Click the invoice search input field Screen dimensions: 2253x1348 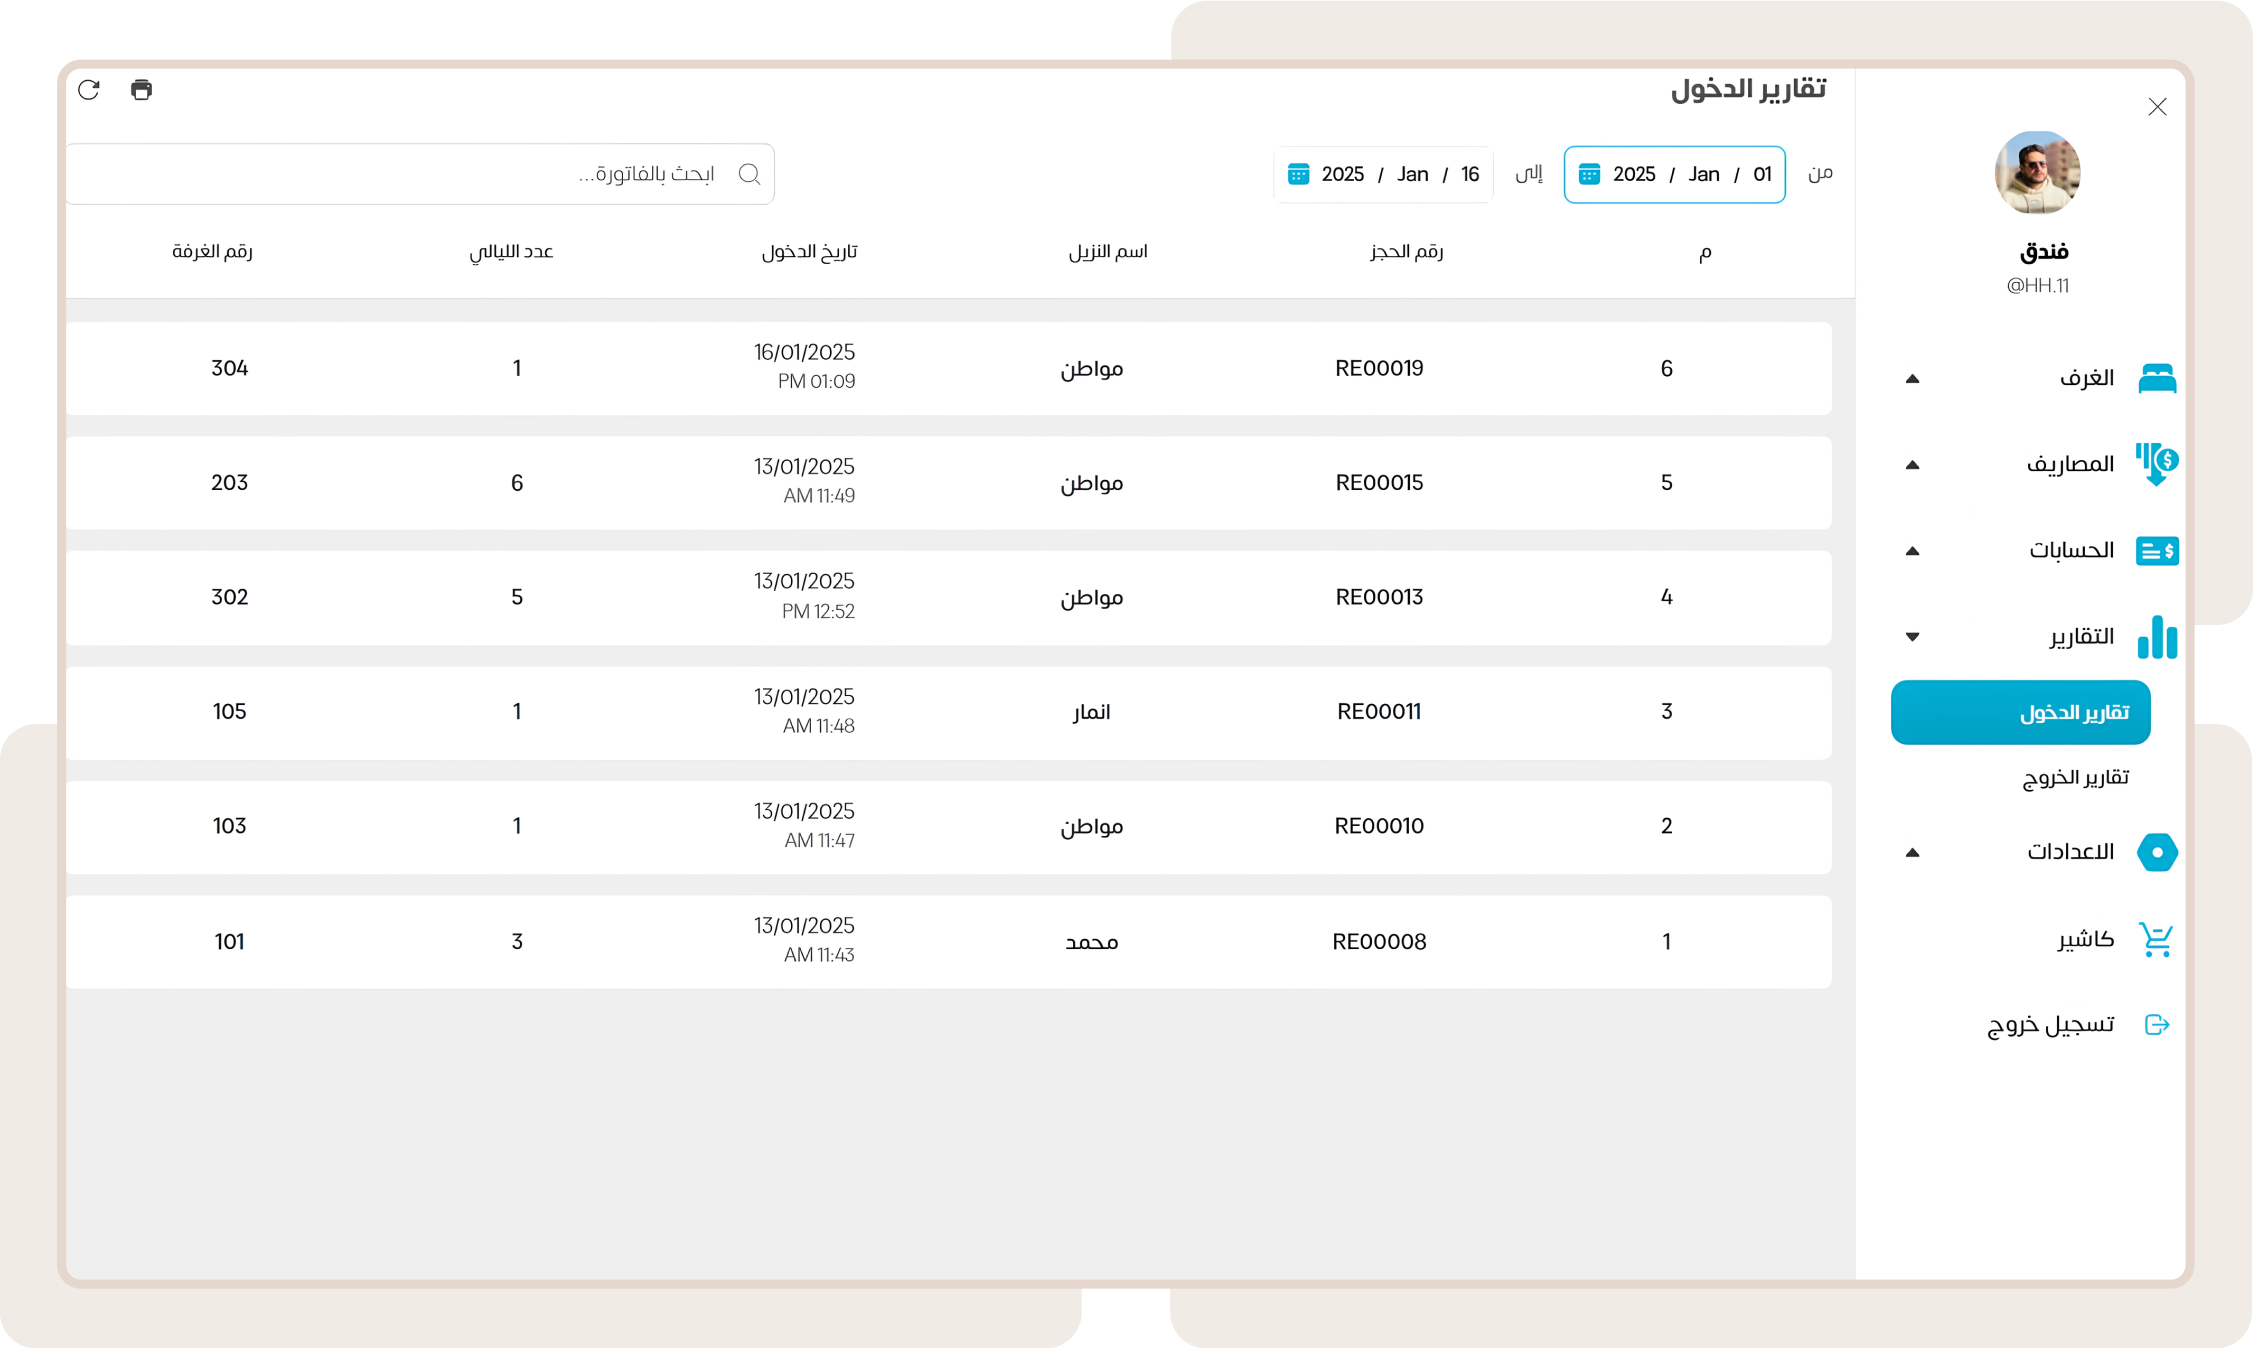point(420,174)
